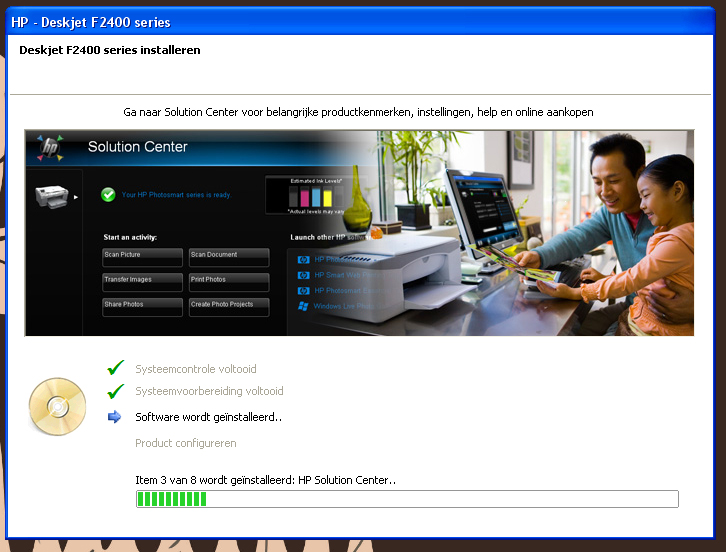Click the green checkmark beside Systeemvoorbereiding voltooid
Screen dimensions: 726x552
coord(116,391)
